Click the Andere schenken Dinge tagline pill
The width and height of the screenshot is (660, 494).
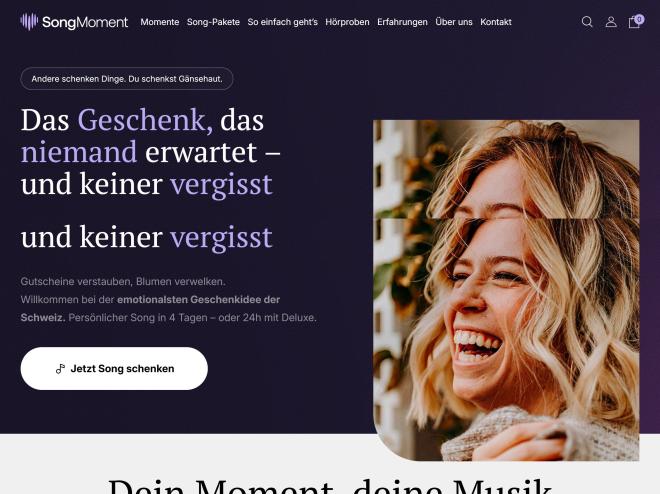point(127,79)
